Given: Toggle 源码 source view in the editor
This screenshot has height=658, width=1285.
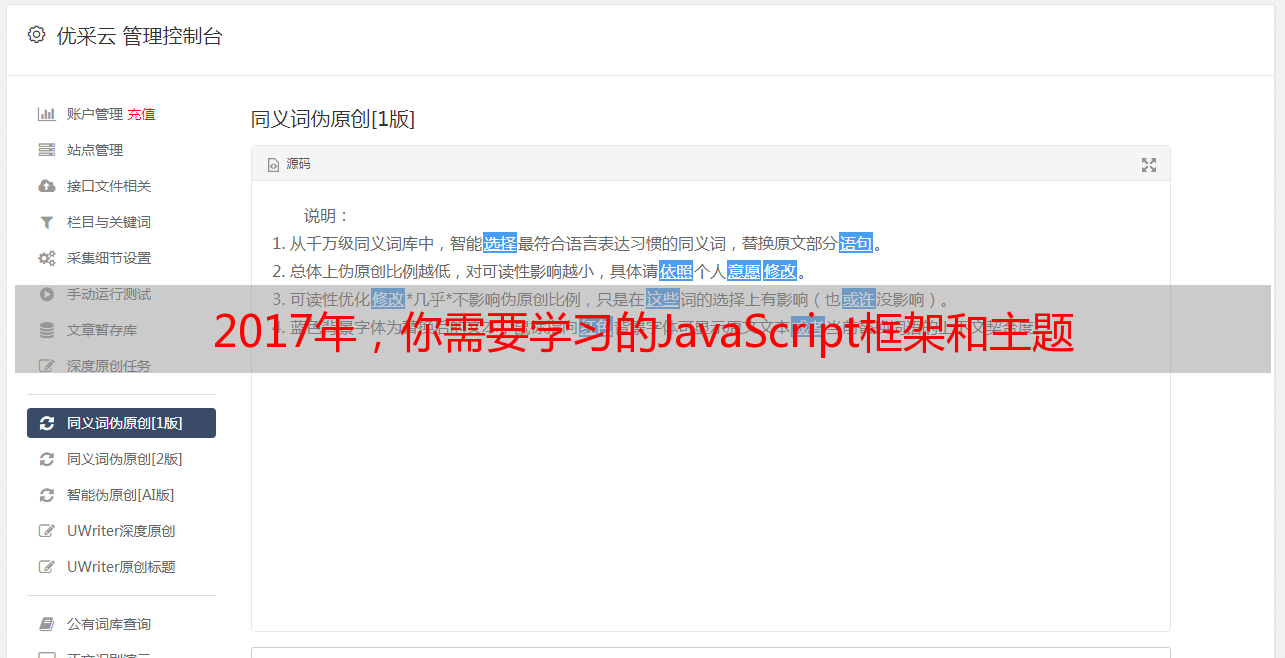Looking at the screenshot, I should click(289, 164).
